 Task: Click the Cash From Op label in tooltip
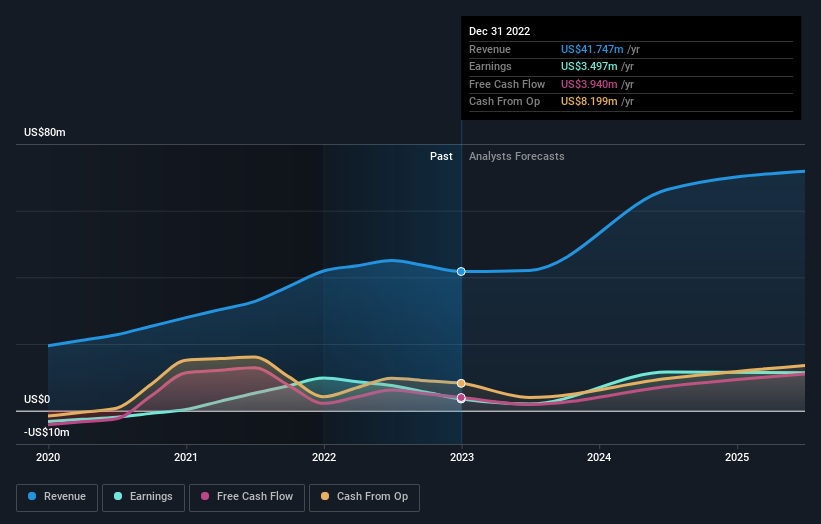pos(504,102)
